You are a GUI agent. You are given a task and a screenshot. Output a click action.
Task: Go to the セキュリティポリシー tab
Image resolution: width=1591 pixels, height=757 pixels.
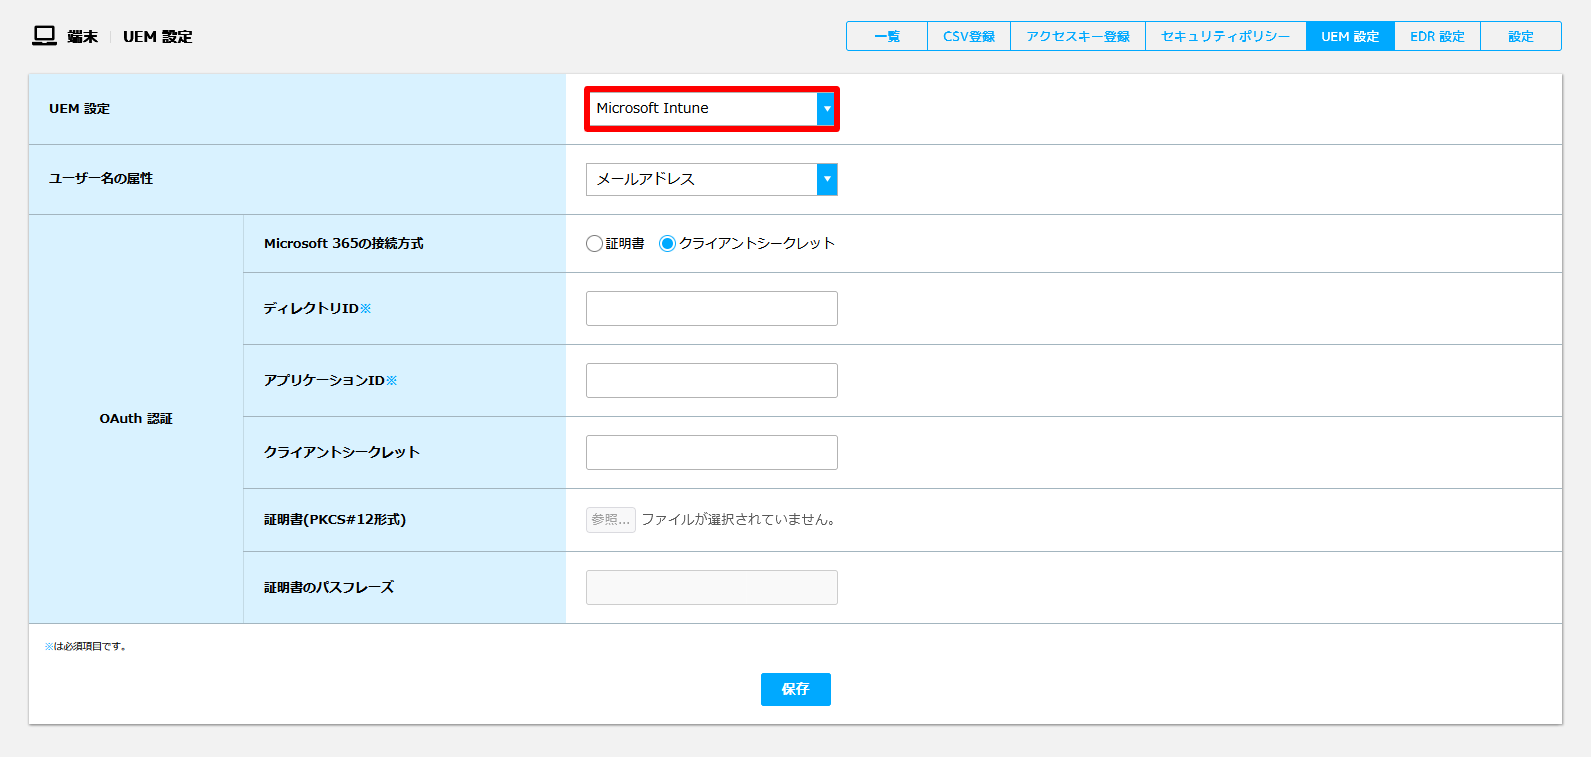coord(1226,36)
